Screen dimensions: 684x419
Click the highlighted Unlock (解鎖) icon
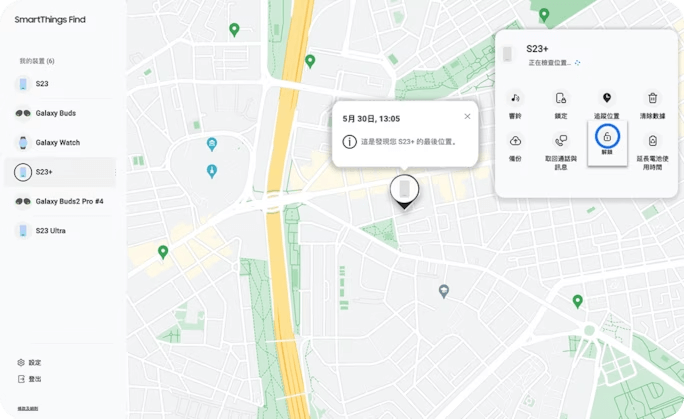tap(607, 137)
